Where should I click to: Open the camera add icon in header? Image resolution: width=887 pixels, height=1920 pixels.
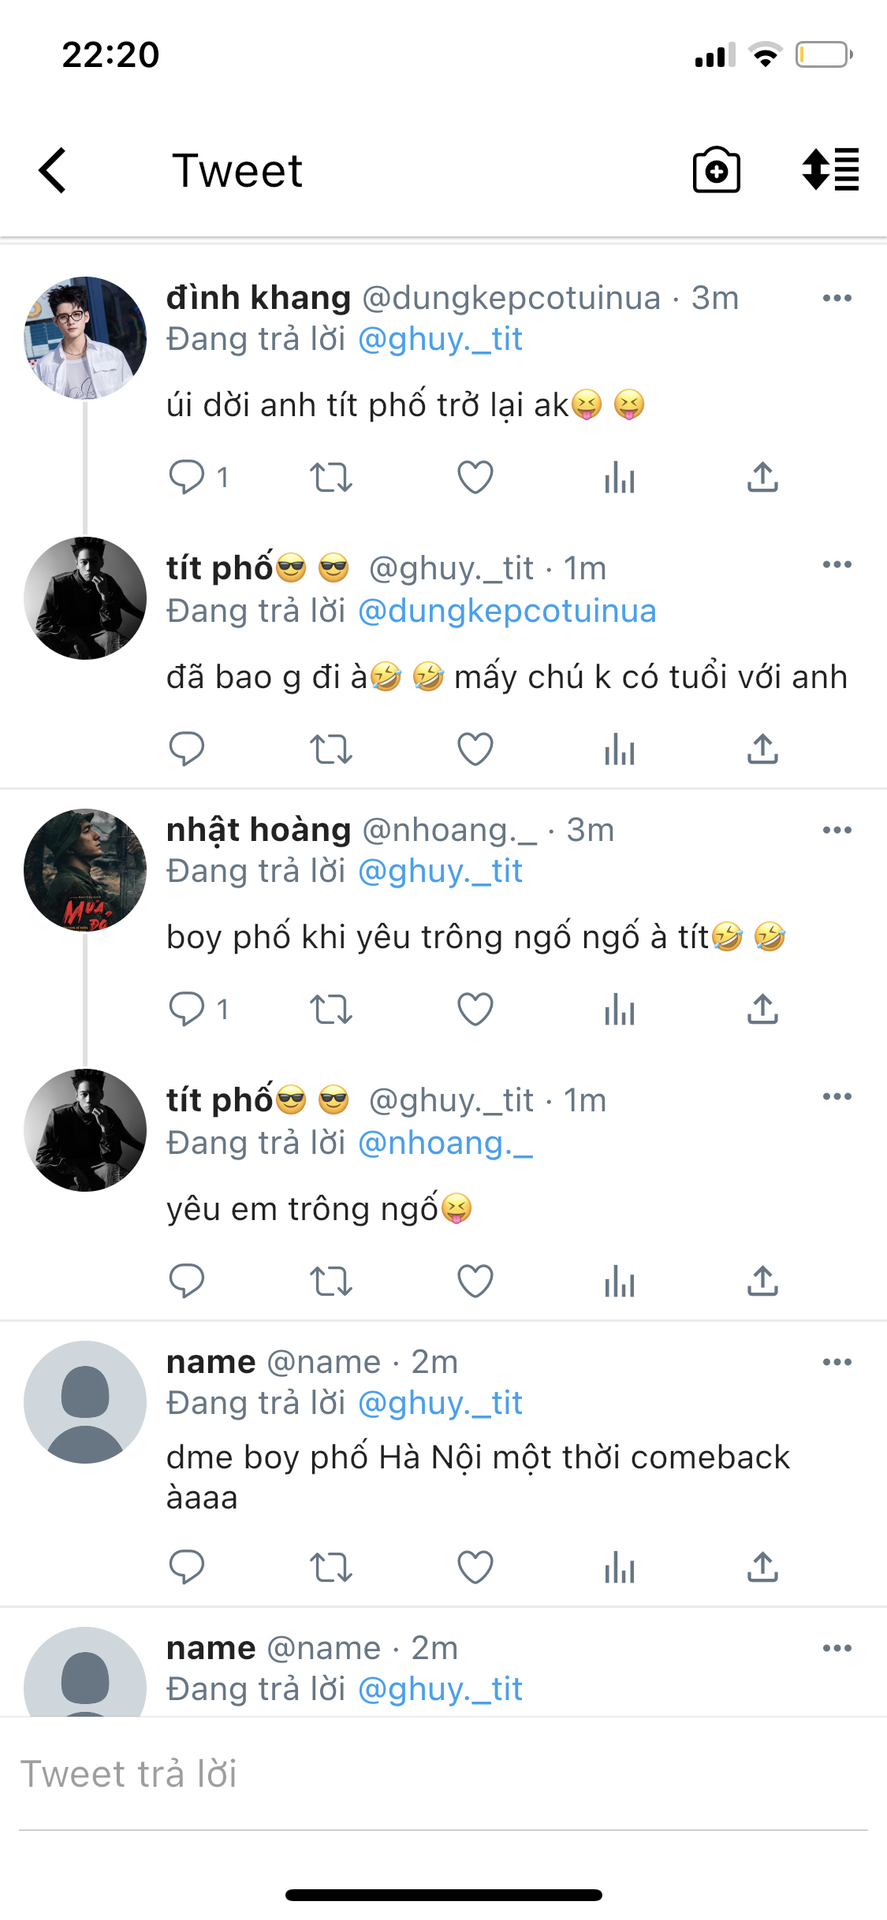pos(717,169)
